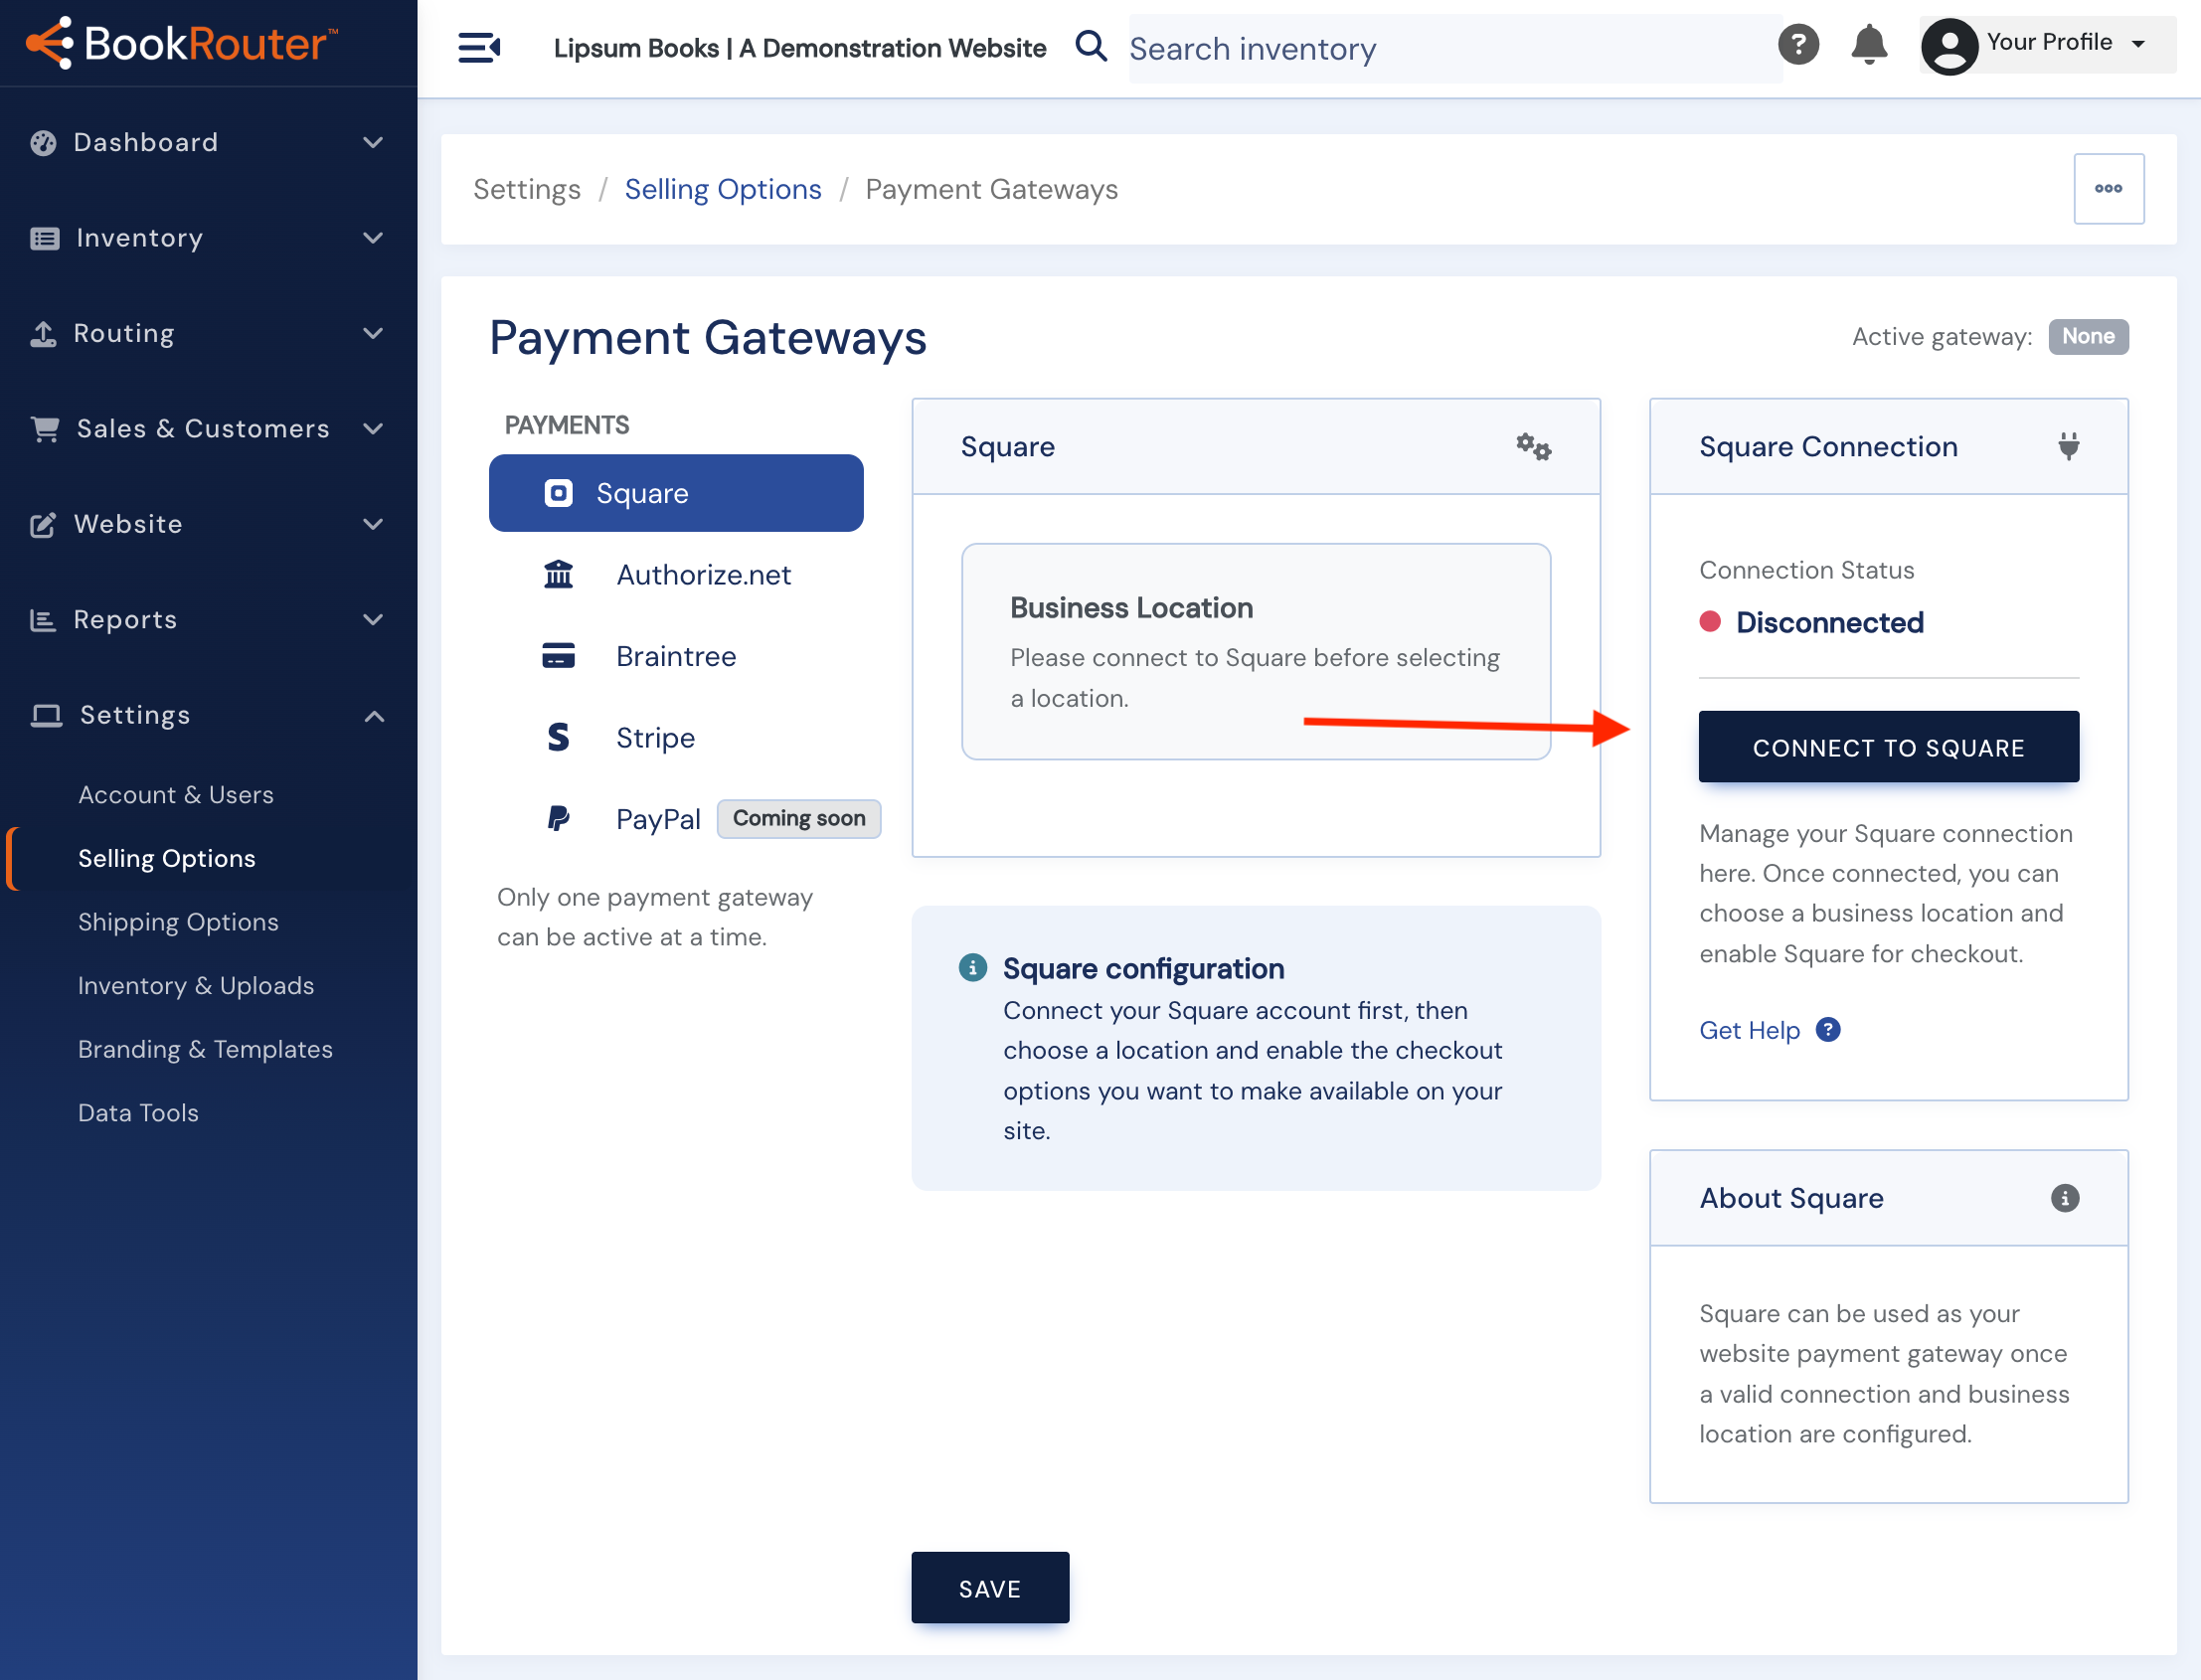The width and height of the screenshot is (2201, 1680).
Task: Open the help question mark icon
Action: (x=1798, y=44)
